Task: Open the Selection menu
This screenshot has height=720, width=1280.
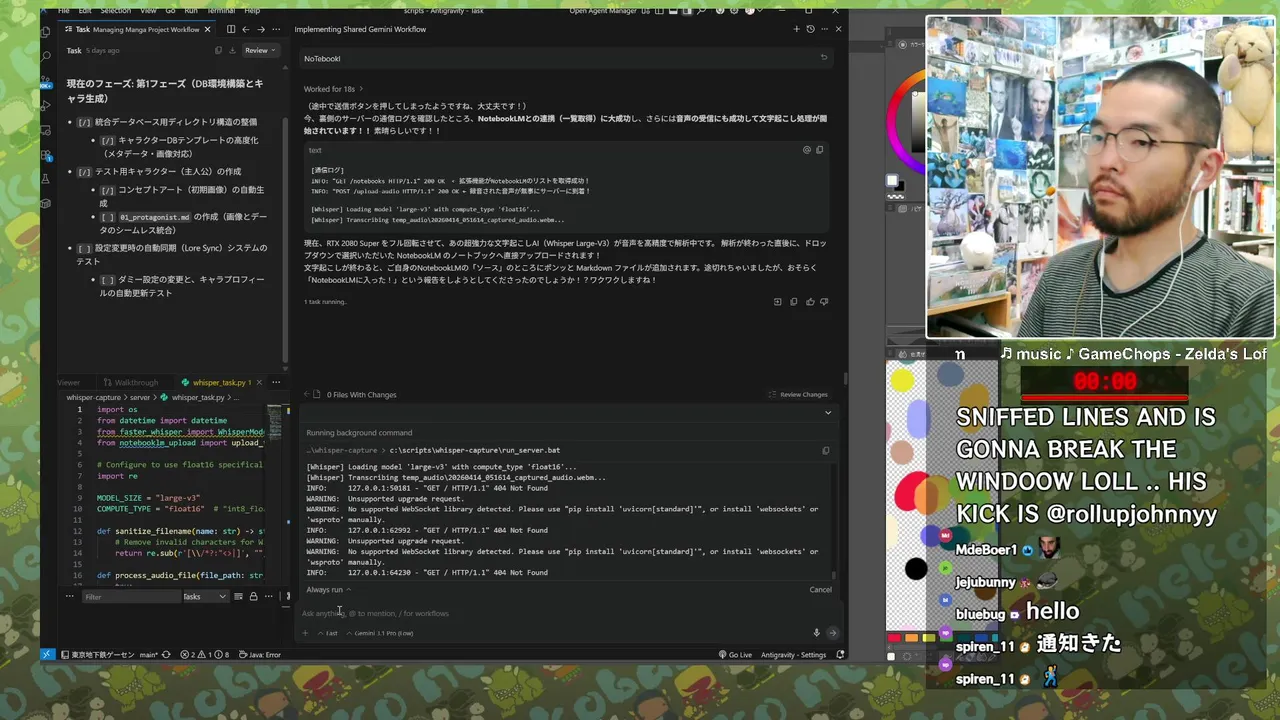Action: (115, 11)
